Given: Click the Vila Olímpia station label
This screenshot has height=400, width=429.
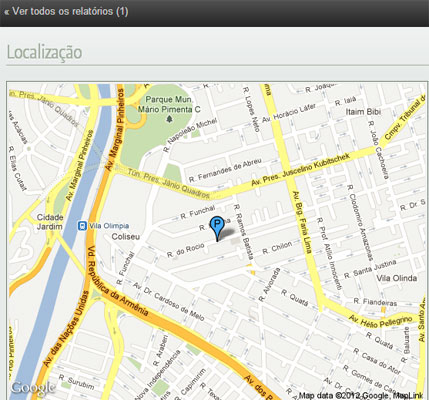Looking at the screenshot, I should coord(109,226).
